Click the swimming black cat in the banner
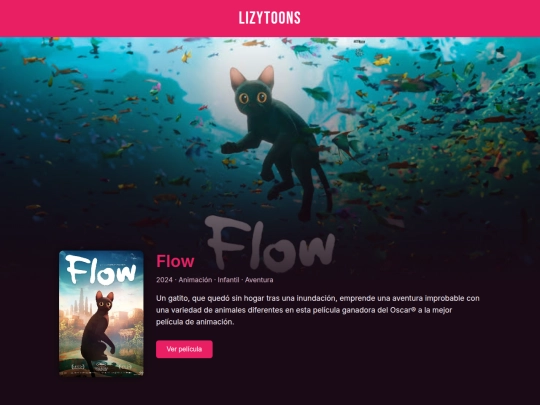540x405 pixels. [x=277, y=141]
